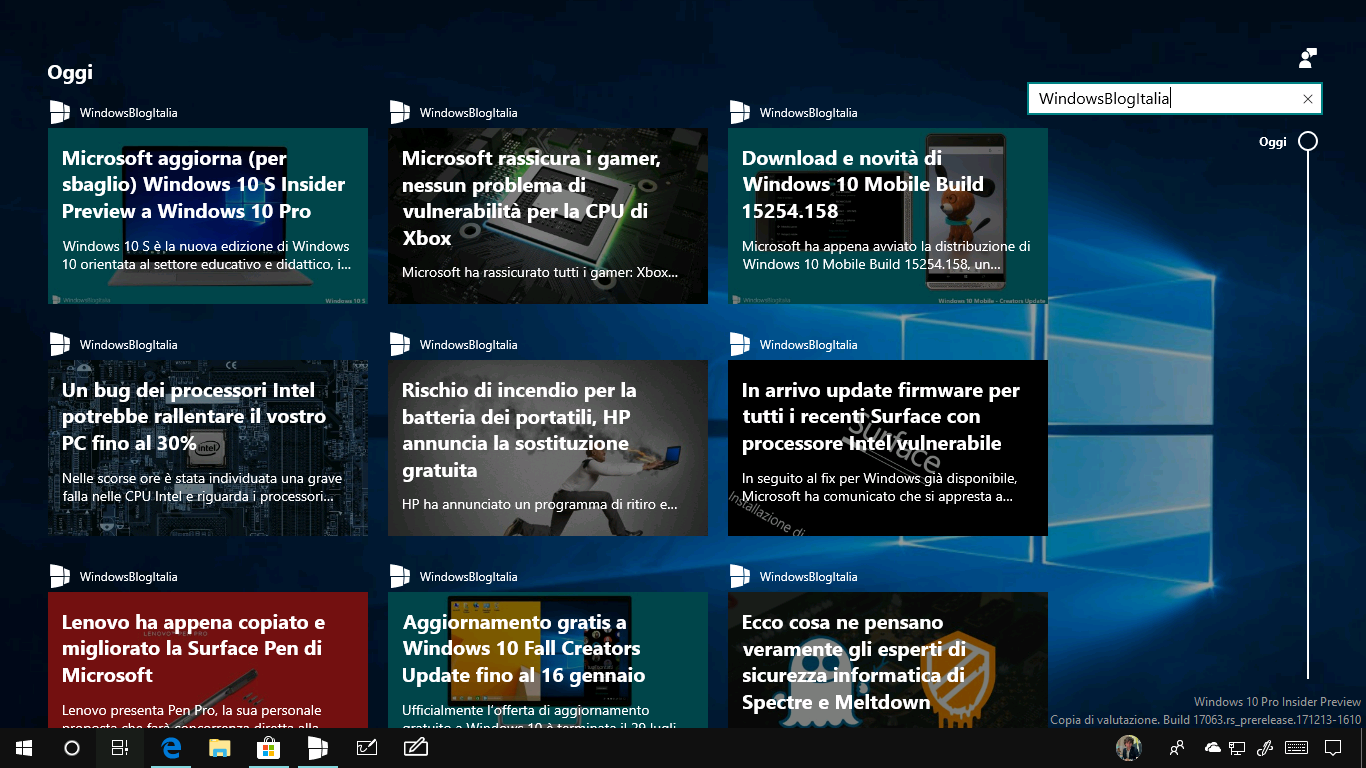Click the vertical timeline slider track

(x=1307, y=415)
